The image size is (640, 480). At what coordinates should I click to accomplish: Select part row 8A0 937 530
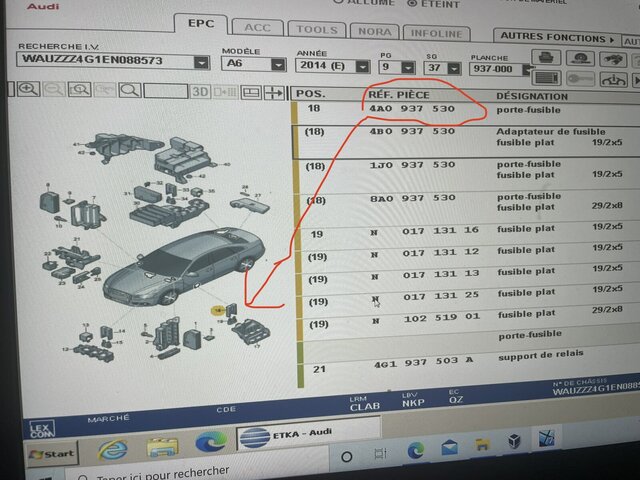point(466,207)
